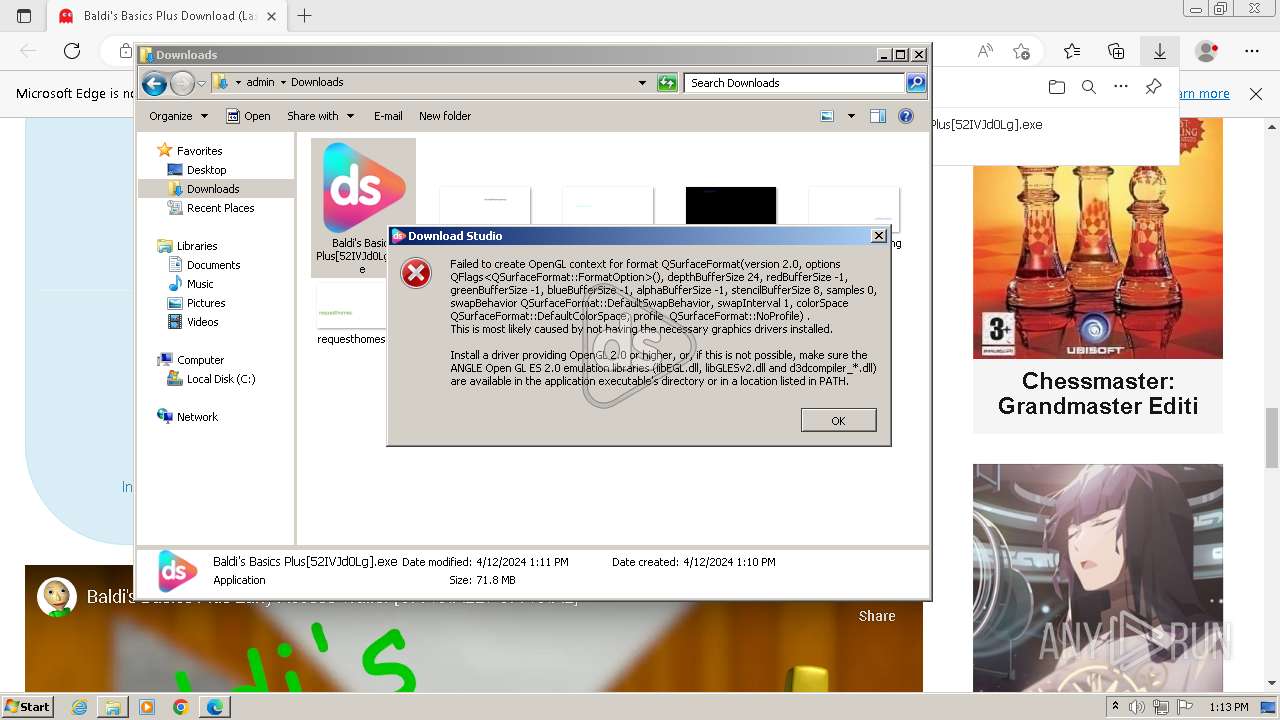Screen dimensions: 1280x720
Task: Select Computer in navigation pane
Action: (x=200, y=360)
